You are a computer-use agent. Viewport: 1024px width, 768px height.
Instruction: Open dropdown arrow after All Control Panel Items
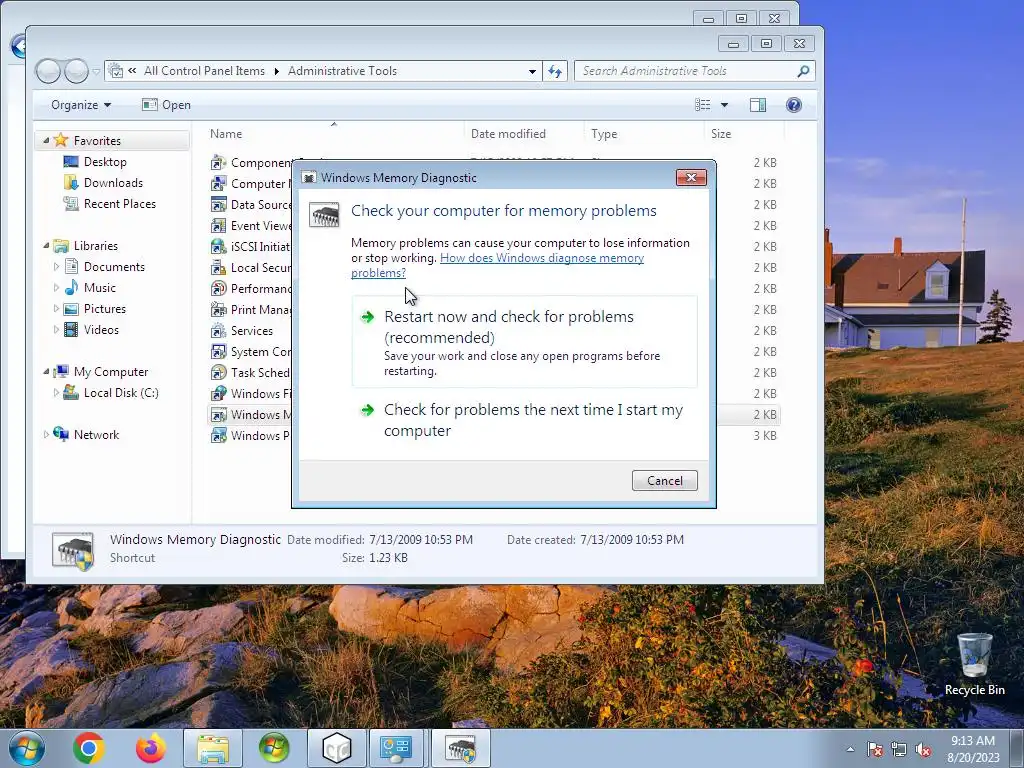click(x=276, y=71)
